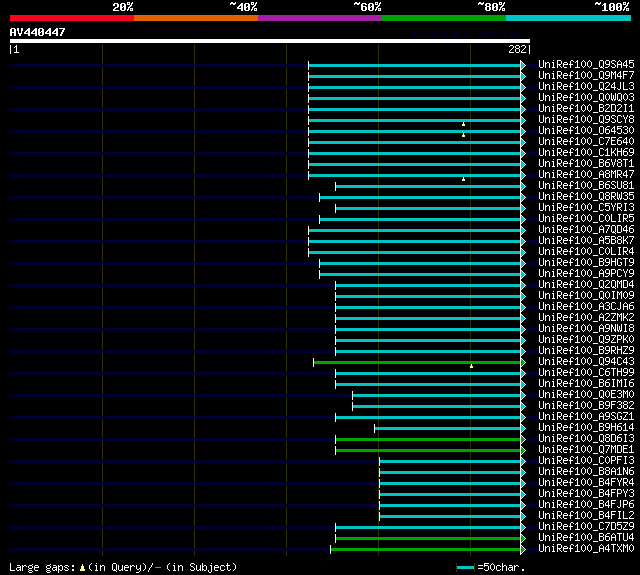Click the cyan ~100% identity color band

[569, 18]
